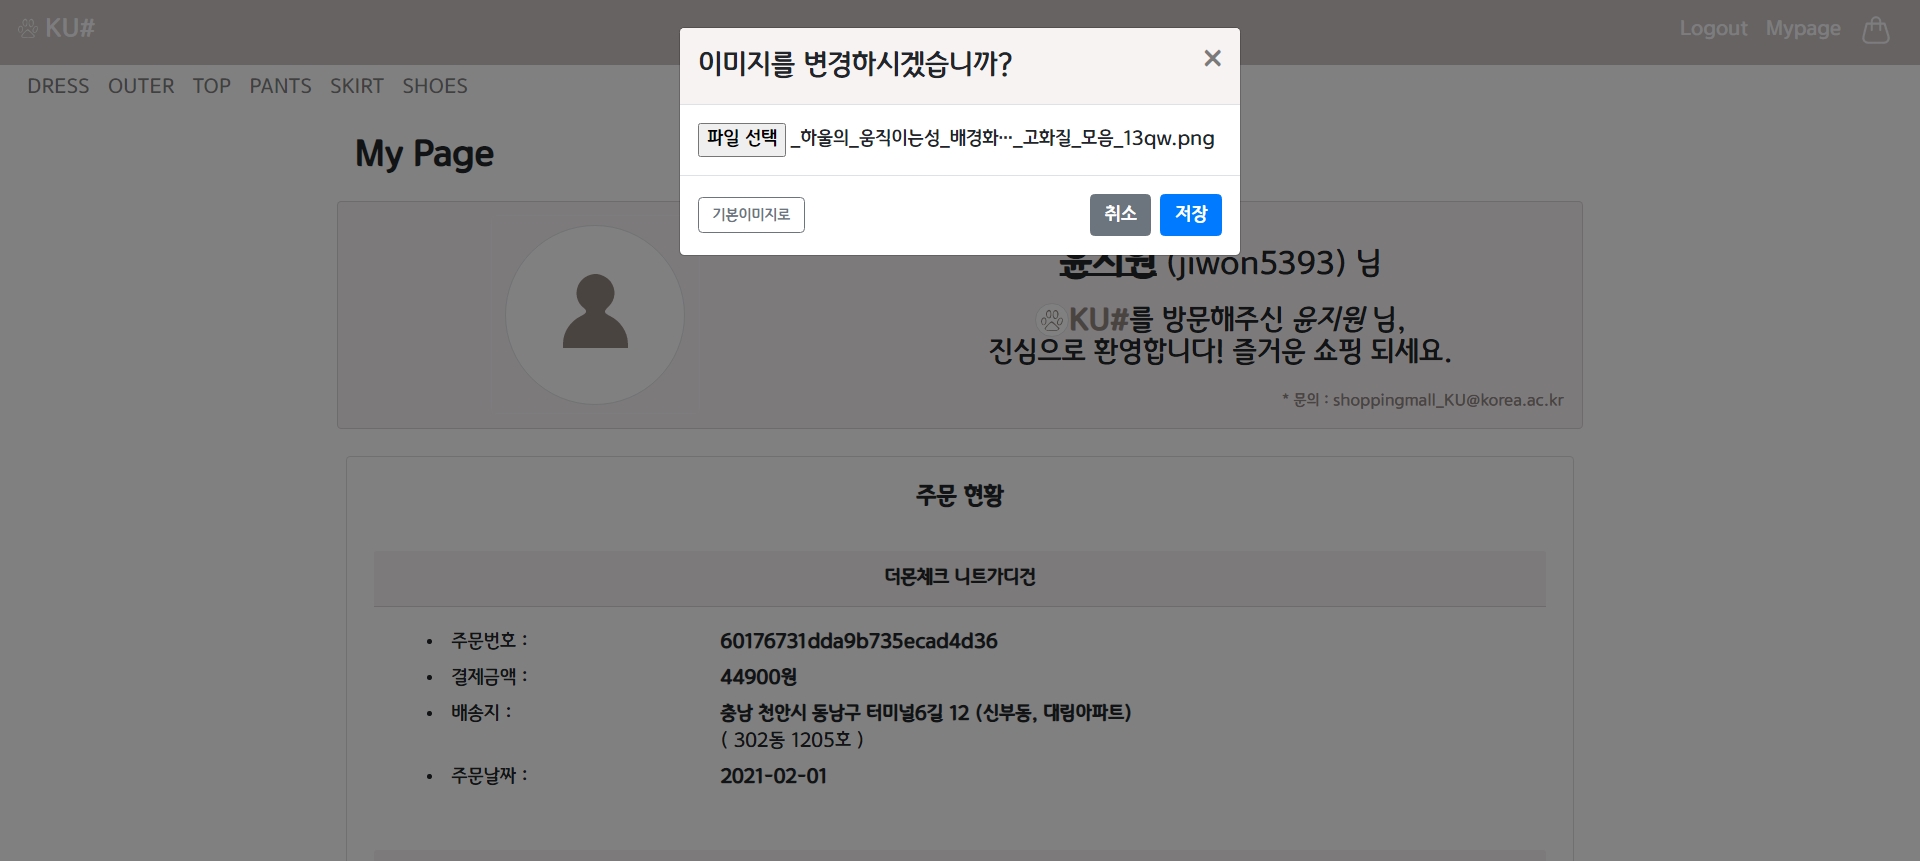Click the paw icon in welcome message
This screenshot has height=861, width=1920.
pos(1051,320)
